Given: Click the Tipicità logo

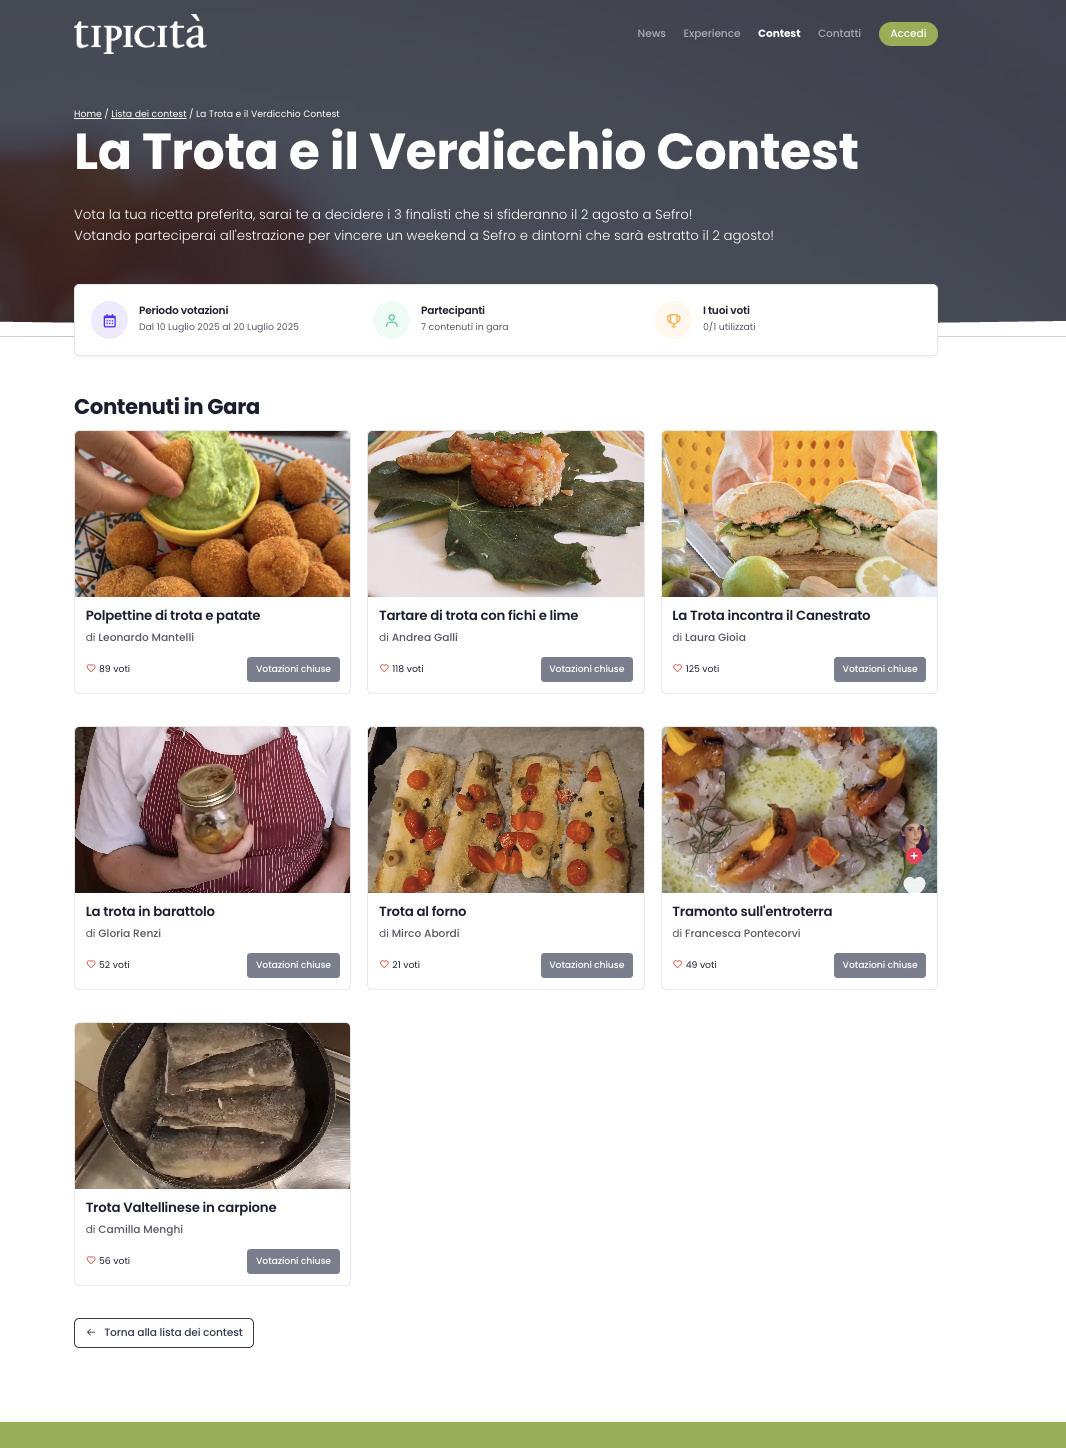Looking at the screenshot, I should (x=140, y=33).
